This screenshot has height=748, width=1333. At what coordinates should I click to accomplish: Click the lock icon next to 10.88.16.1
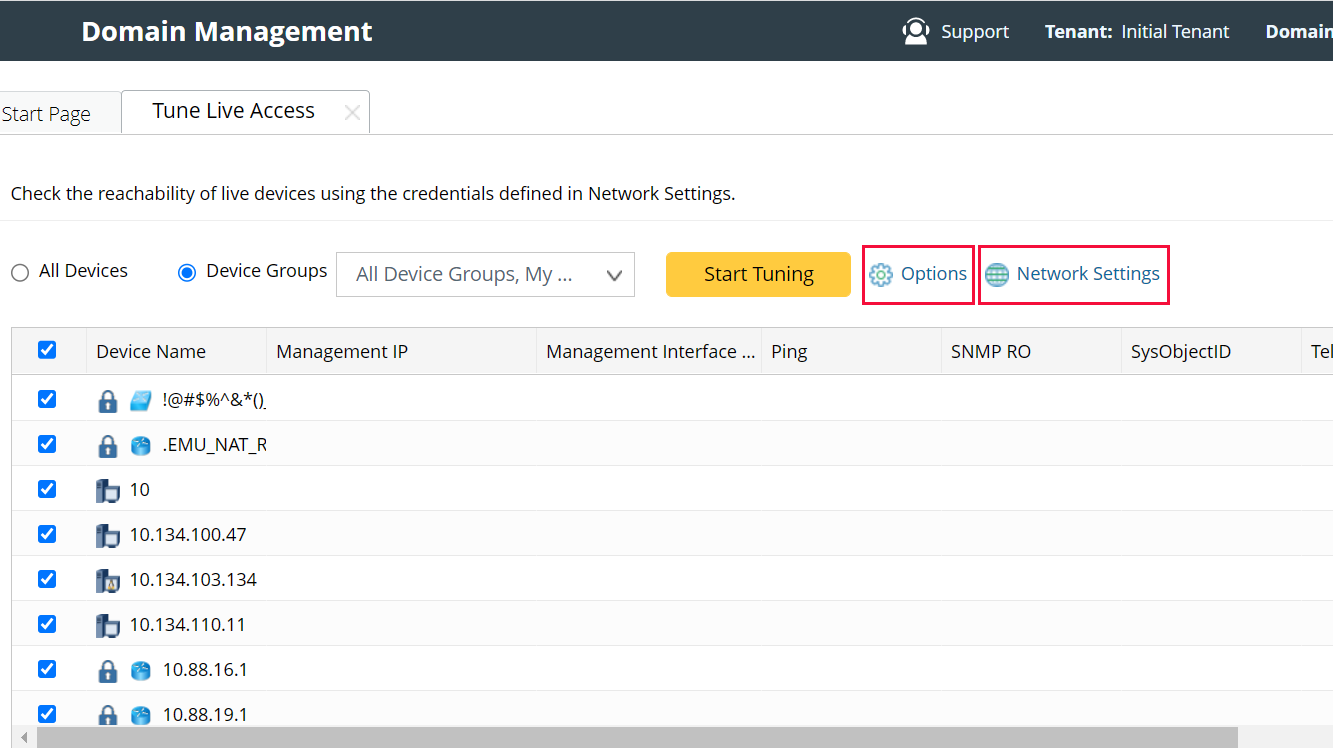tap(107, 669)
